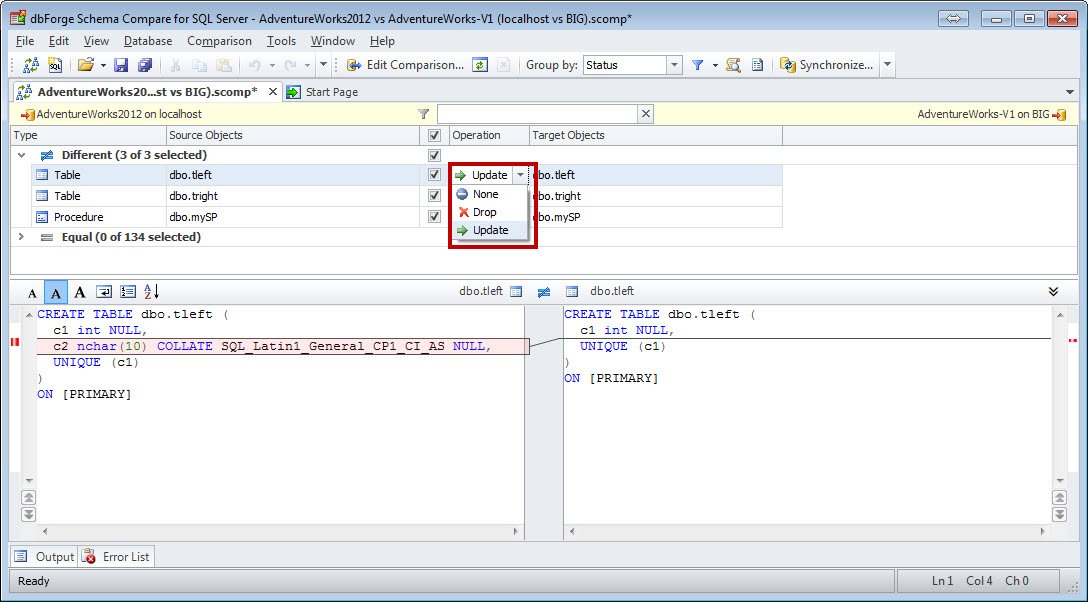
Task: Open the Update operation dropdown arrow
Action: (520, 175)
